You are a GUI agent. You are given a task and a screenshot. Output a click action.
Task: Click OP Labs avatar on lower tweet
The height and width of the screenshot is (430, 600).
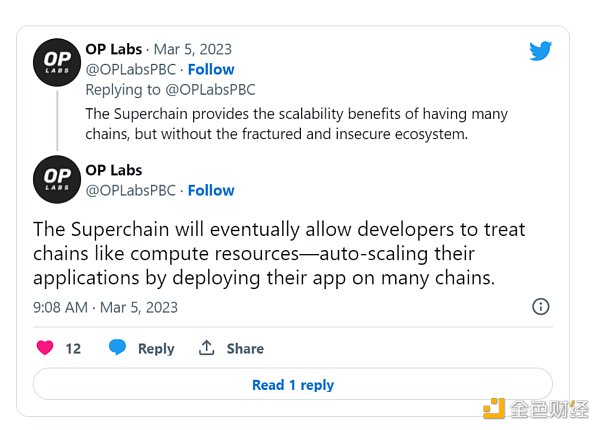[57, 180]
